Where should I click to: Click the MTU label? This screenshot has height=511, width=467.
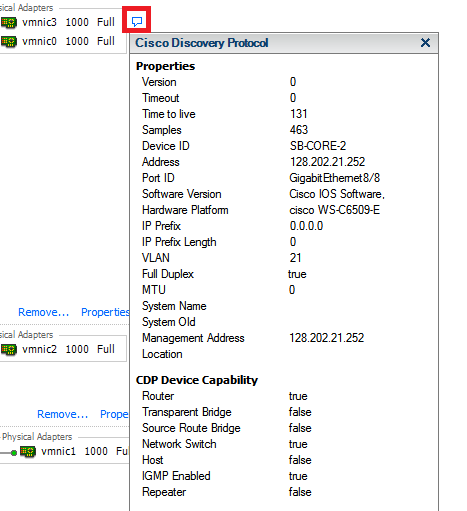[154, 290]
